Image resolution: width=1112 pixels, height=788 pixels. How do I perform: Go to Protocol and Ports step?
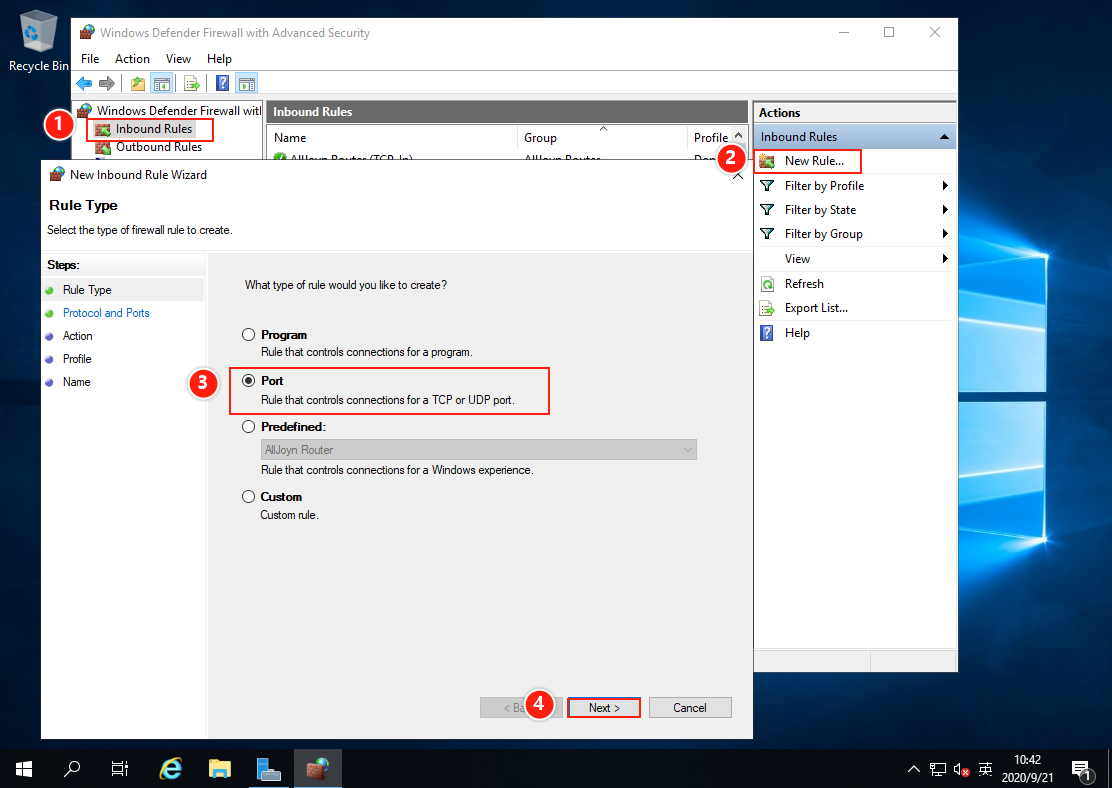click(106, 313)
